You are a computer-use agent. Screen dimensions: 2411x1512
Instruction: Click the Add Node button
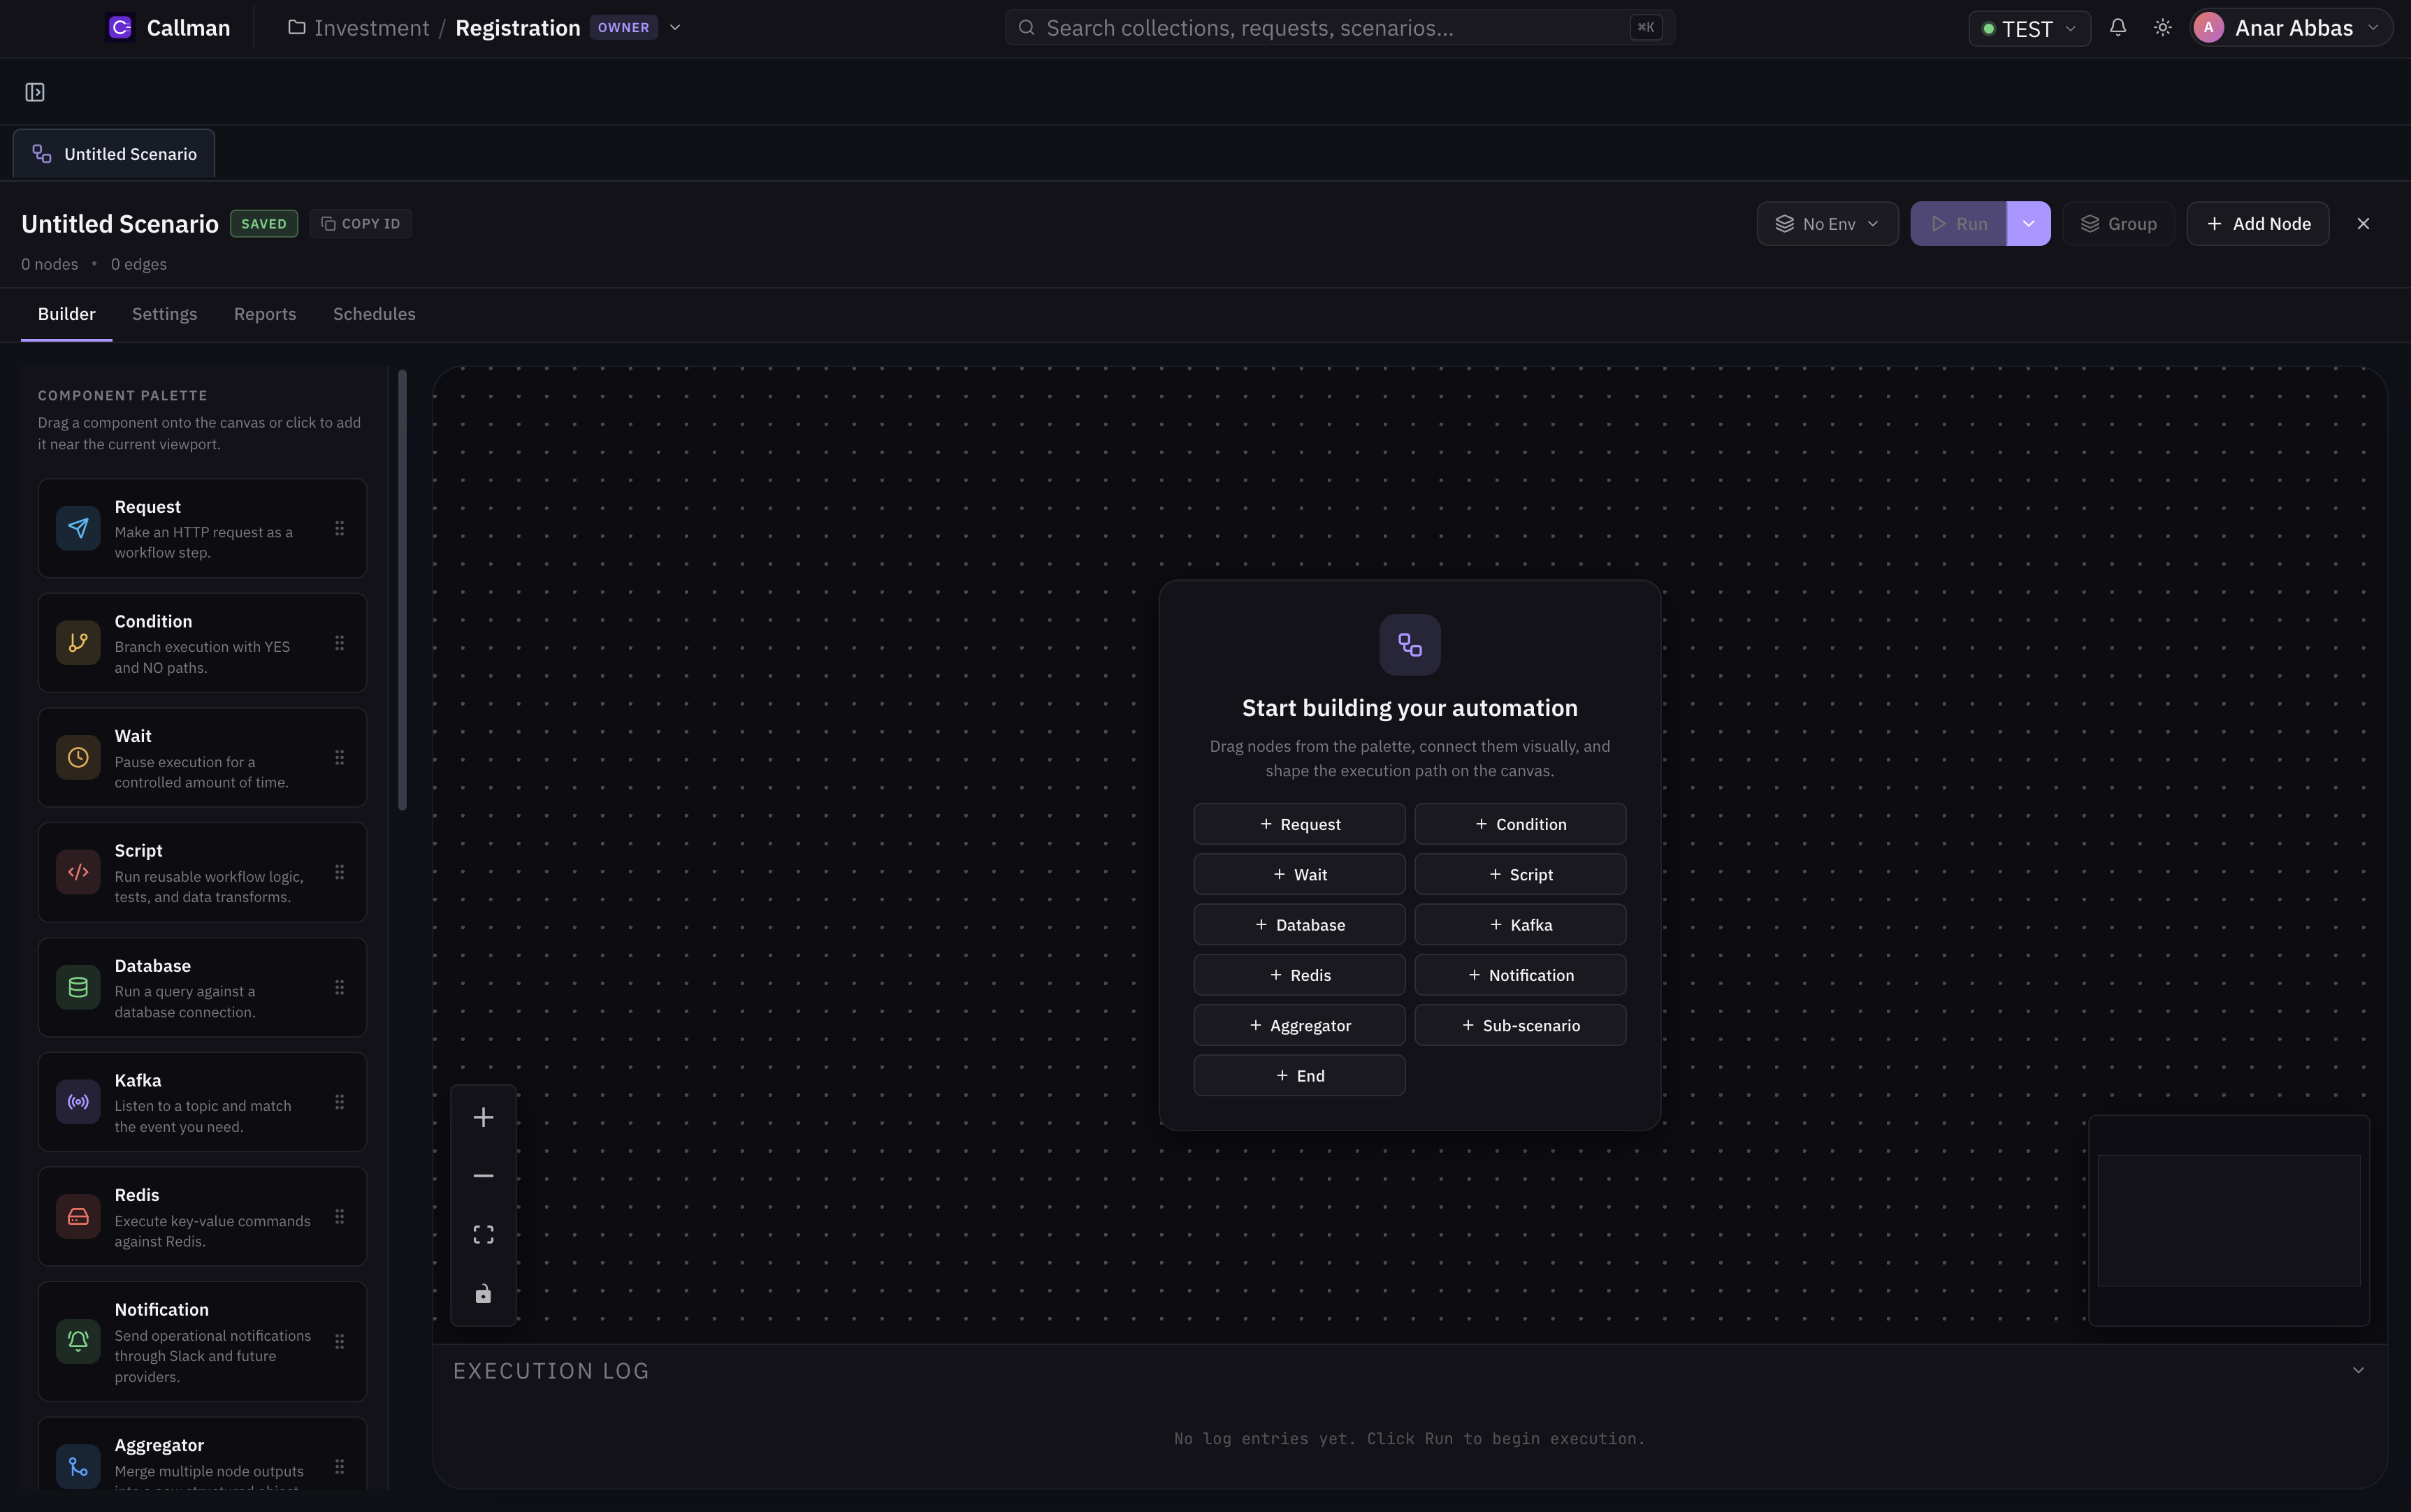(2258, 224)
